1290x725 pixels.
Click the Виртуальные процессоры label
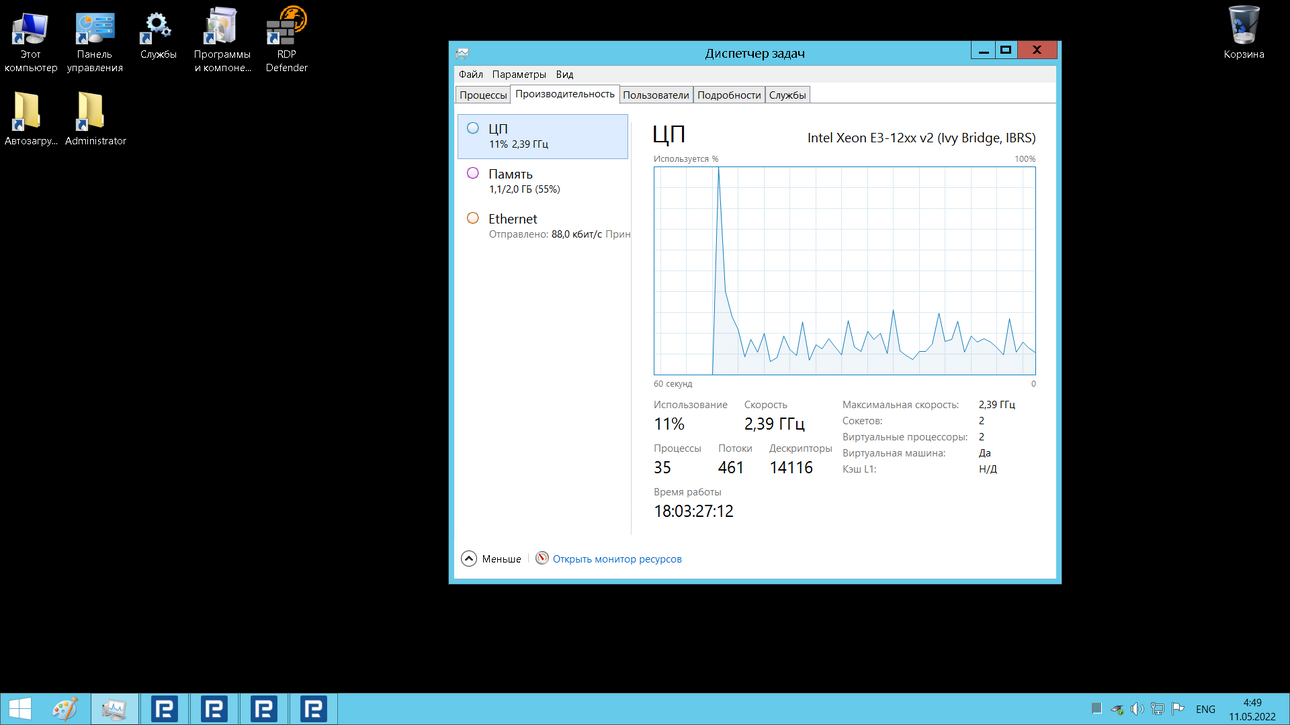pyautogui.click(x=905, y=437)
